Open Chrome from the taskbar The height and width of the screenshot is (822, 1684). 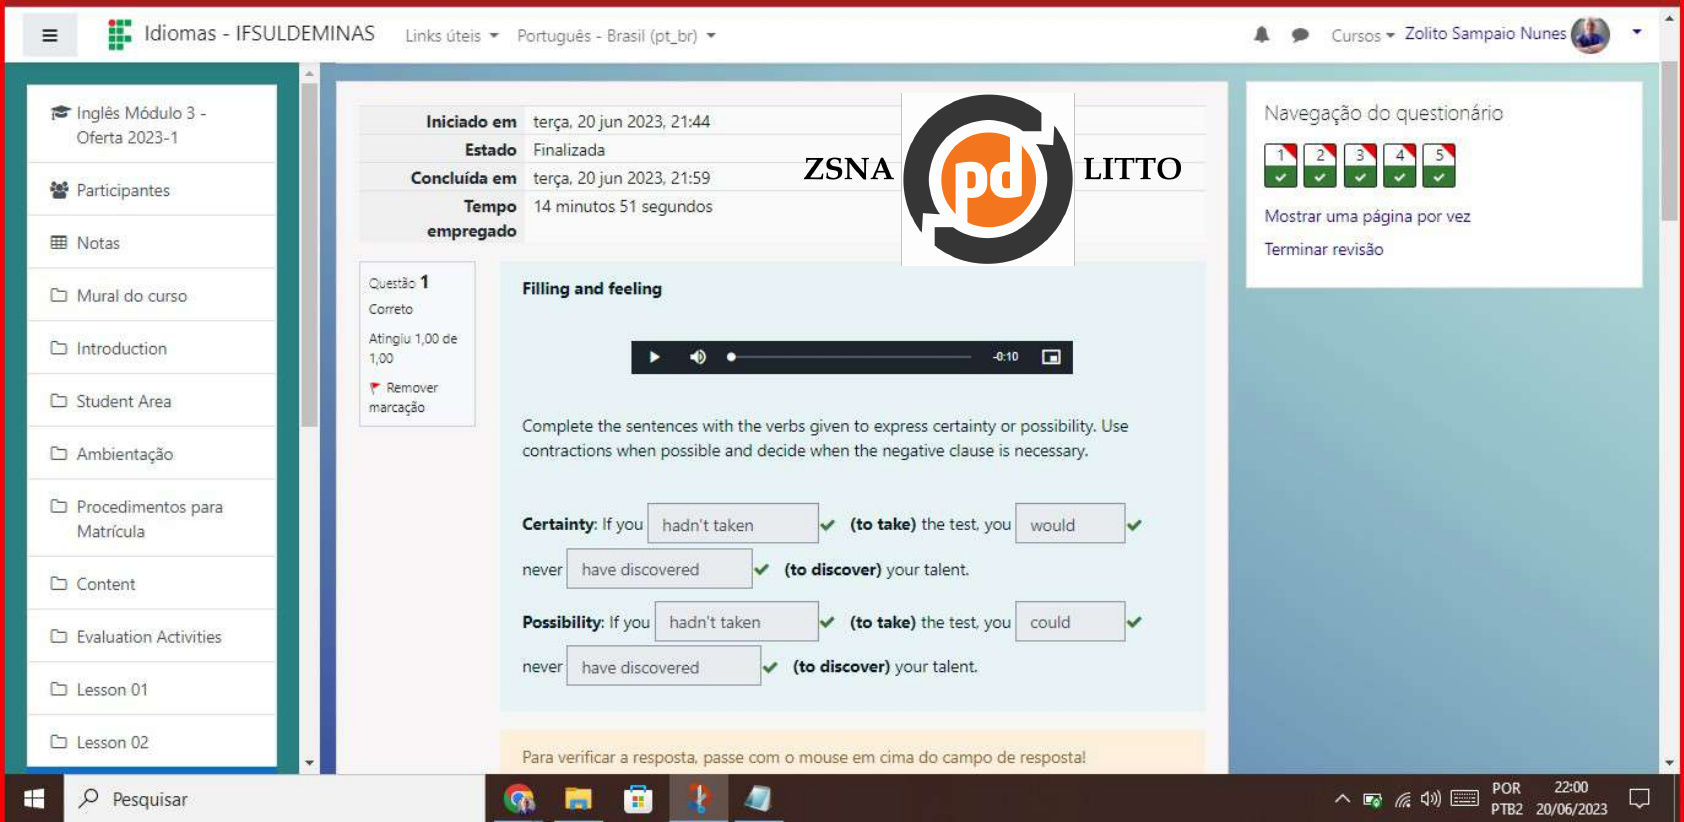(x=519, y=799)
